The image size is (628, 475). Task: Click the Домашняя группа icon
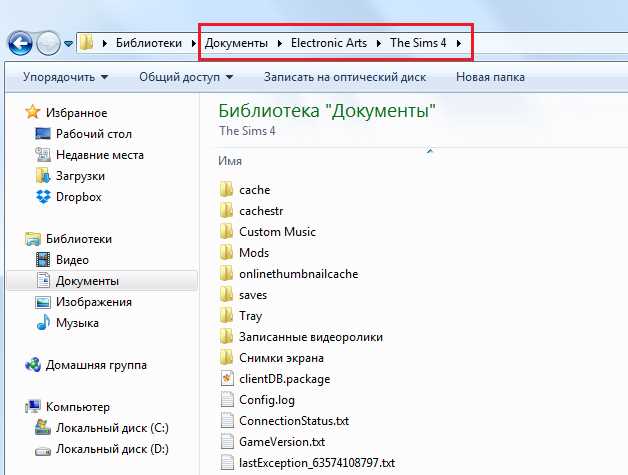[32, 364]
